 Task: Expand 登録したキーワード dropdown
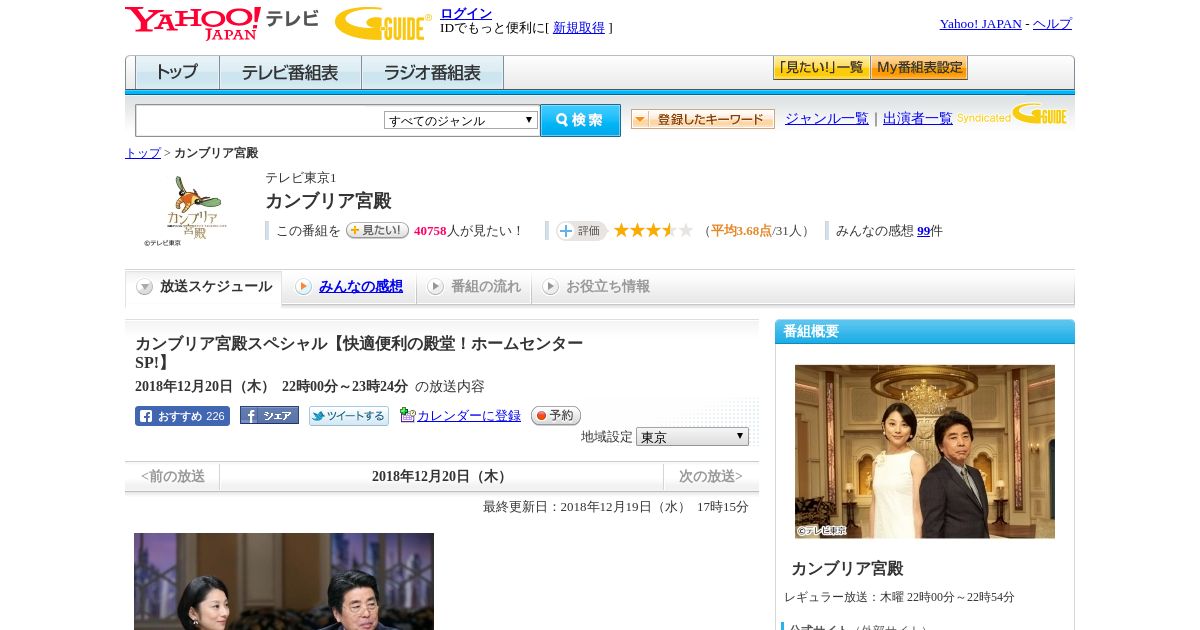(703, 119)
